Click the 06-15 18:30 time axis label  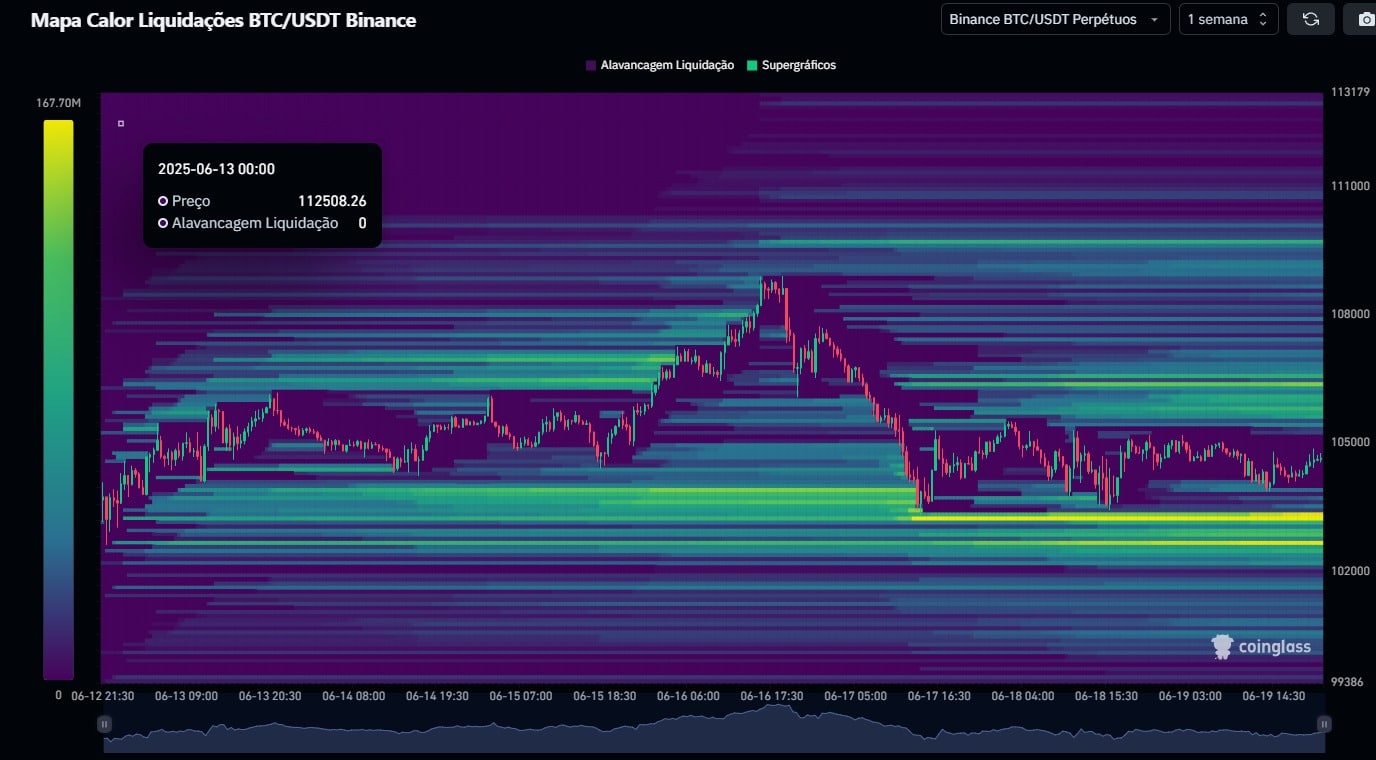tap(604, 695)
